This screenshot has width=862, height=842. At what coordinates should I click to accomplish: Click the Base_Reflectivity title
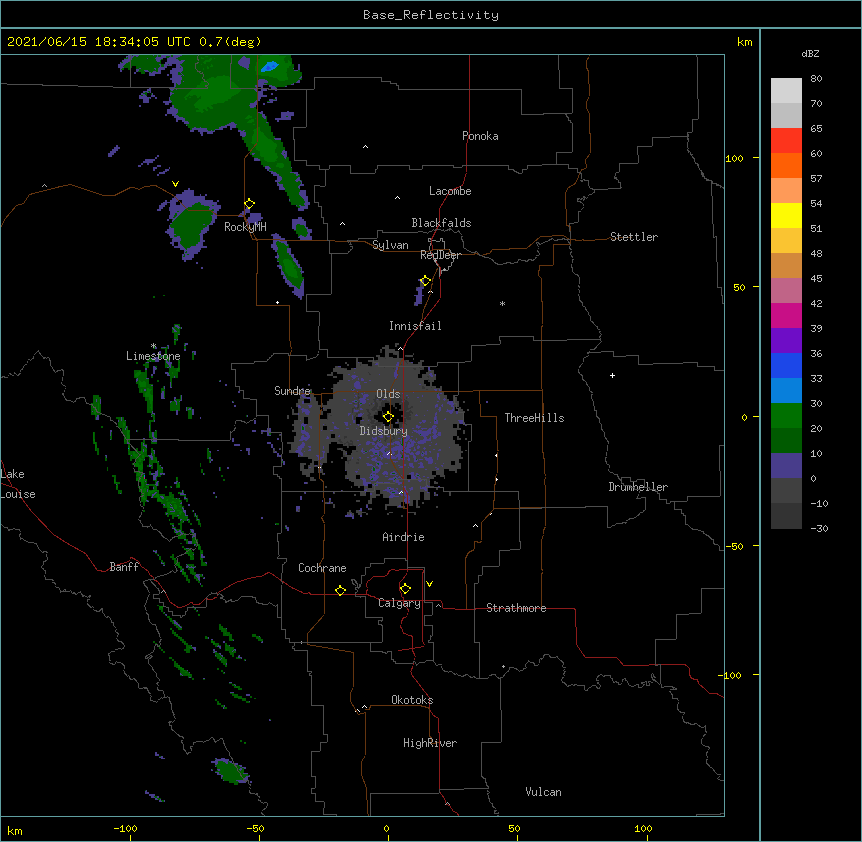point(430,15)
